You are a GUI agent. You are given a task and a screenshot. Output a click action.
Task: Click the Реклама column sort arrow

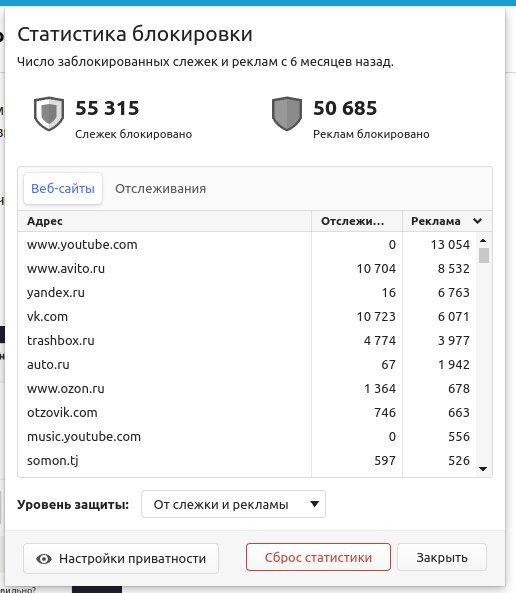478,221
